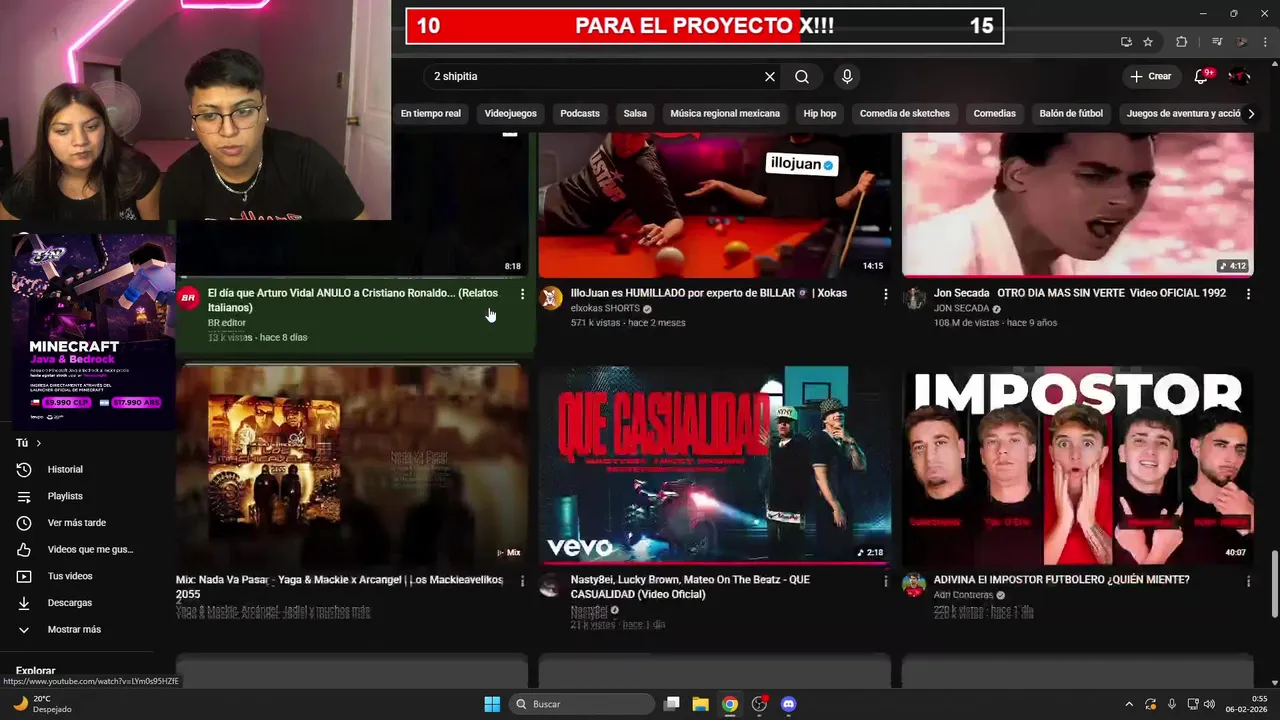Bookmark this page with the star icon
Screen dimensions: 1280x720
tap(1148, 42)
